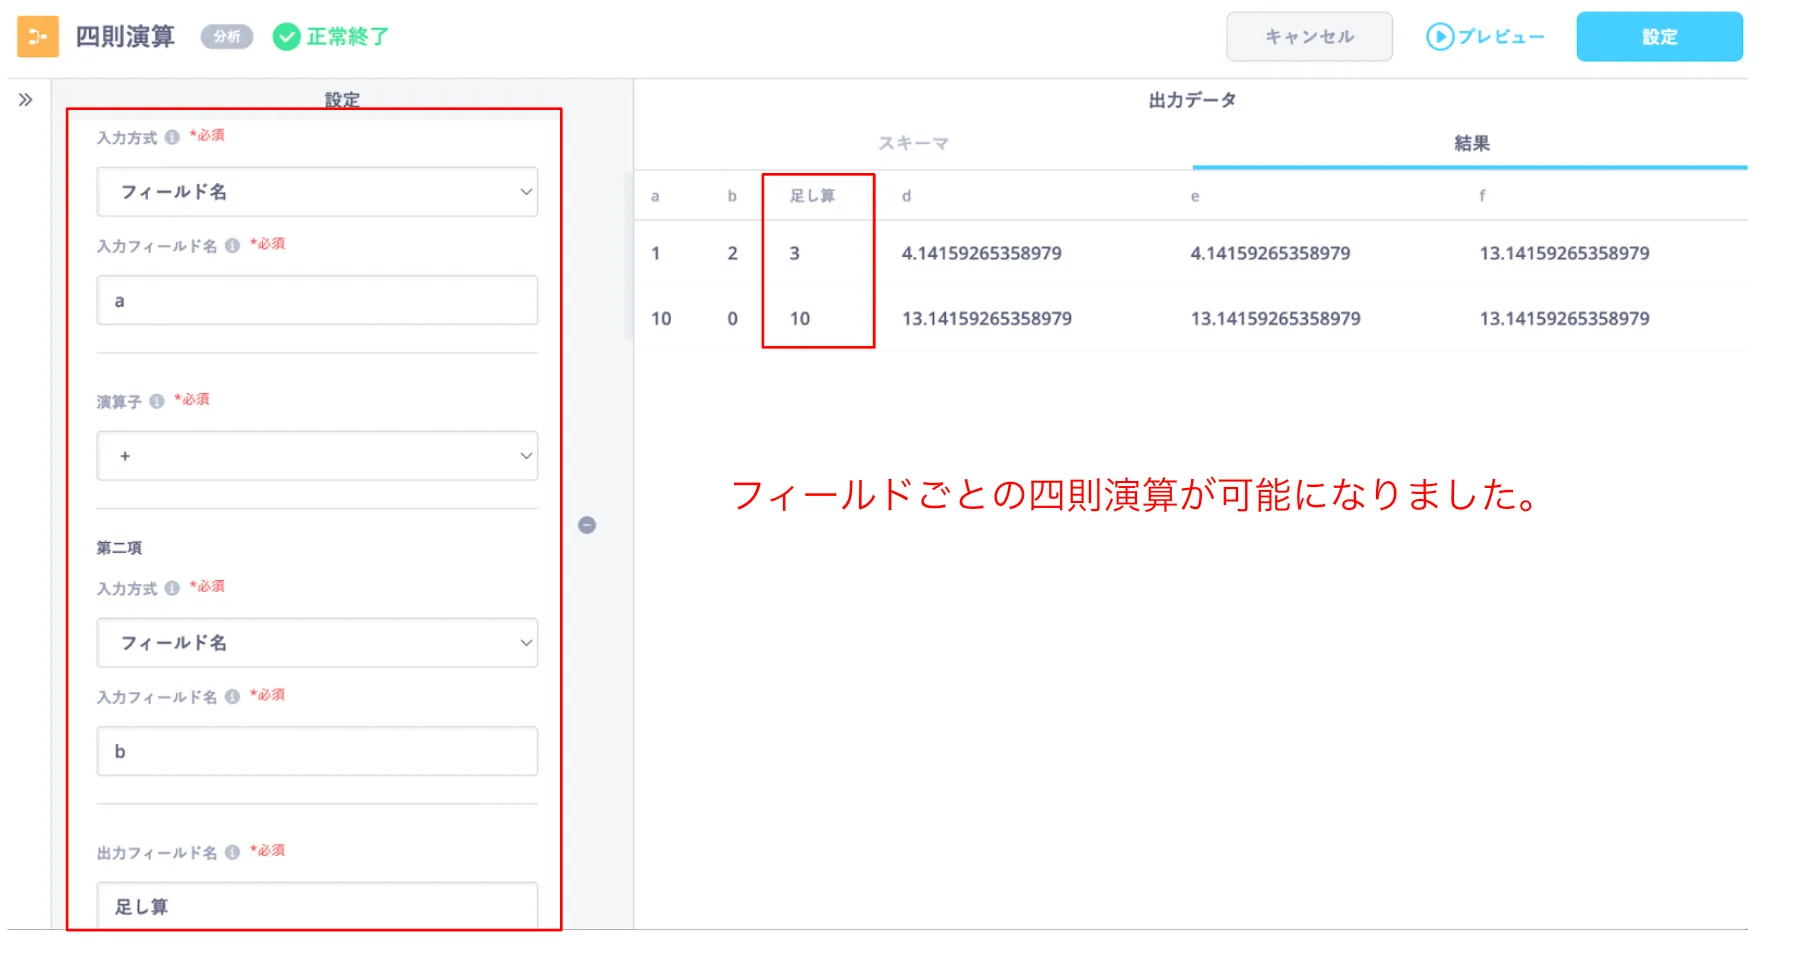Click info icon beside first 入力フィールド名 label

click(232, 246)
